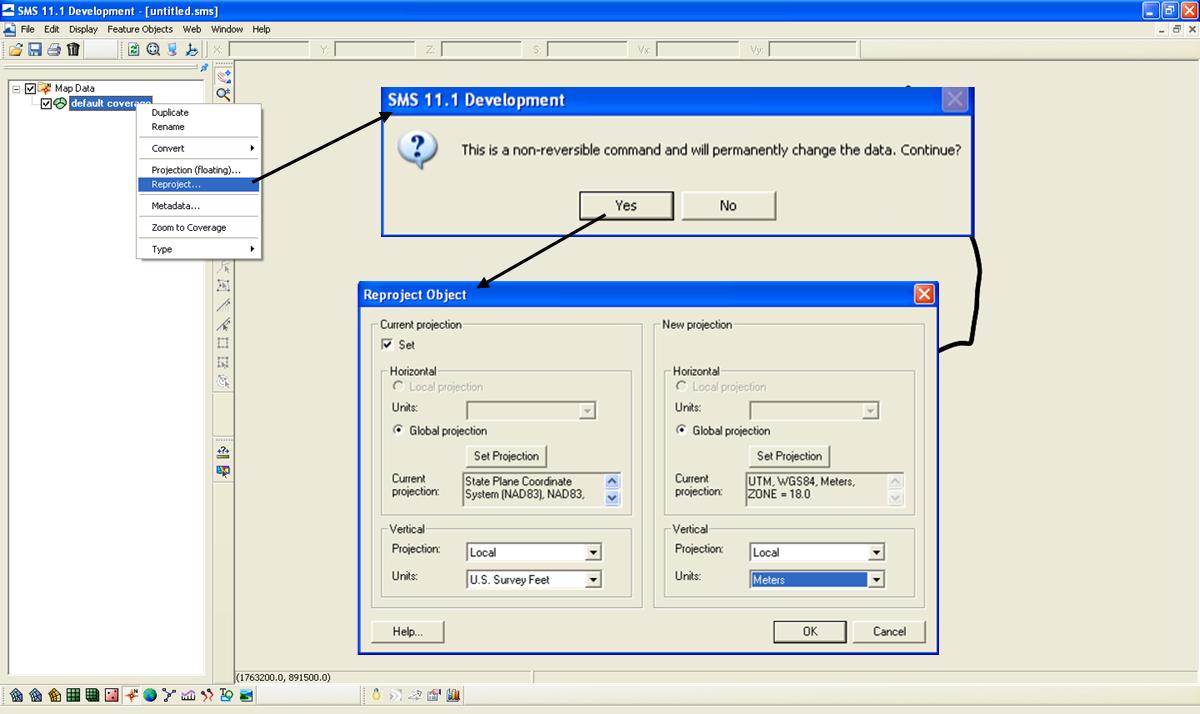Choose Reproject... from context menu
Screen dimensions: 1200x714
pyautogui.click(x=199, y=184)
